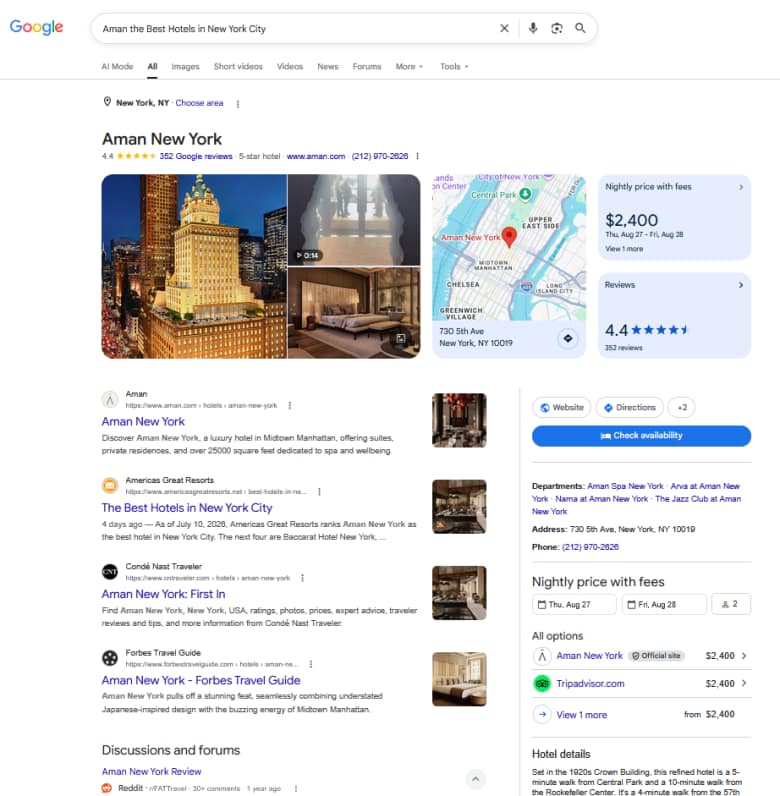Open the Aman Spa New York department link
The height and width of the screenshot is (796, 780).
625,486
